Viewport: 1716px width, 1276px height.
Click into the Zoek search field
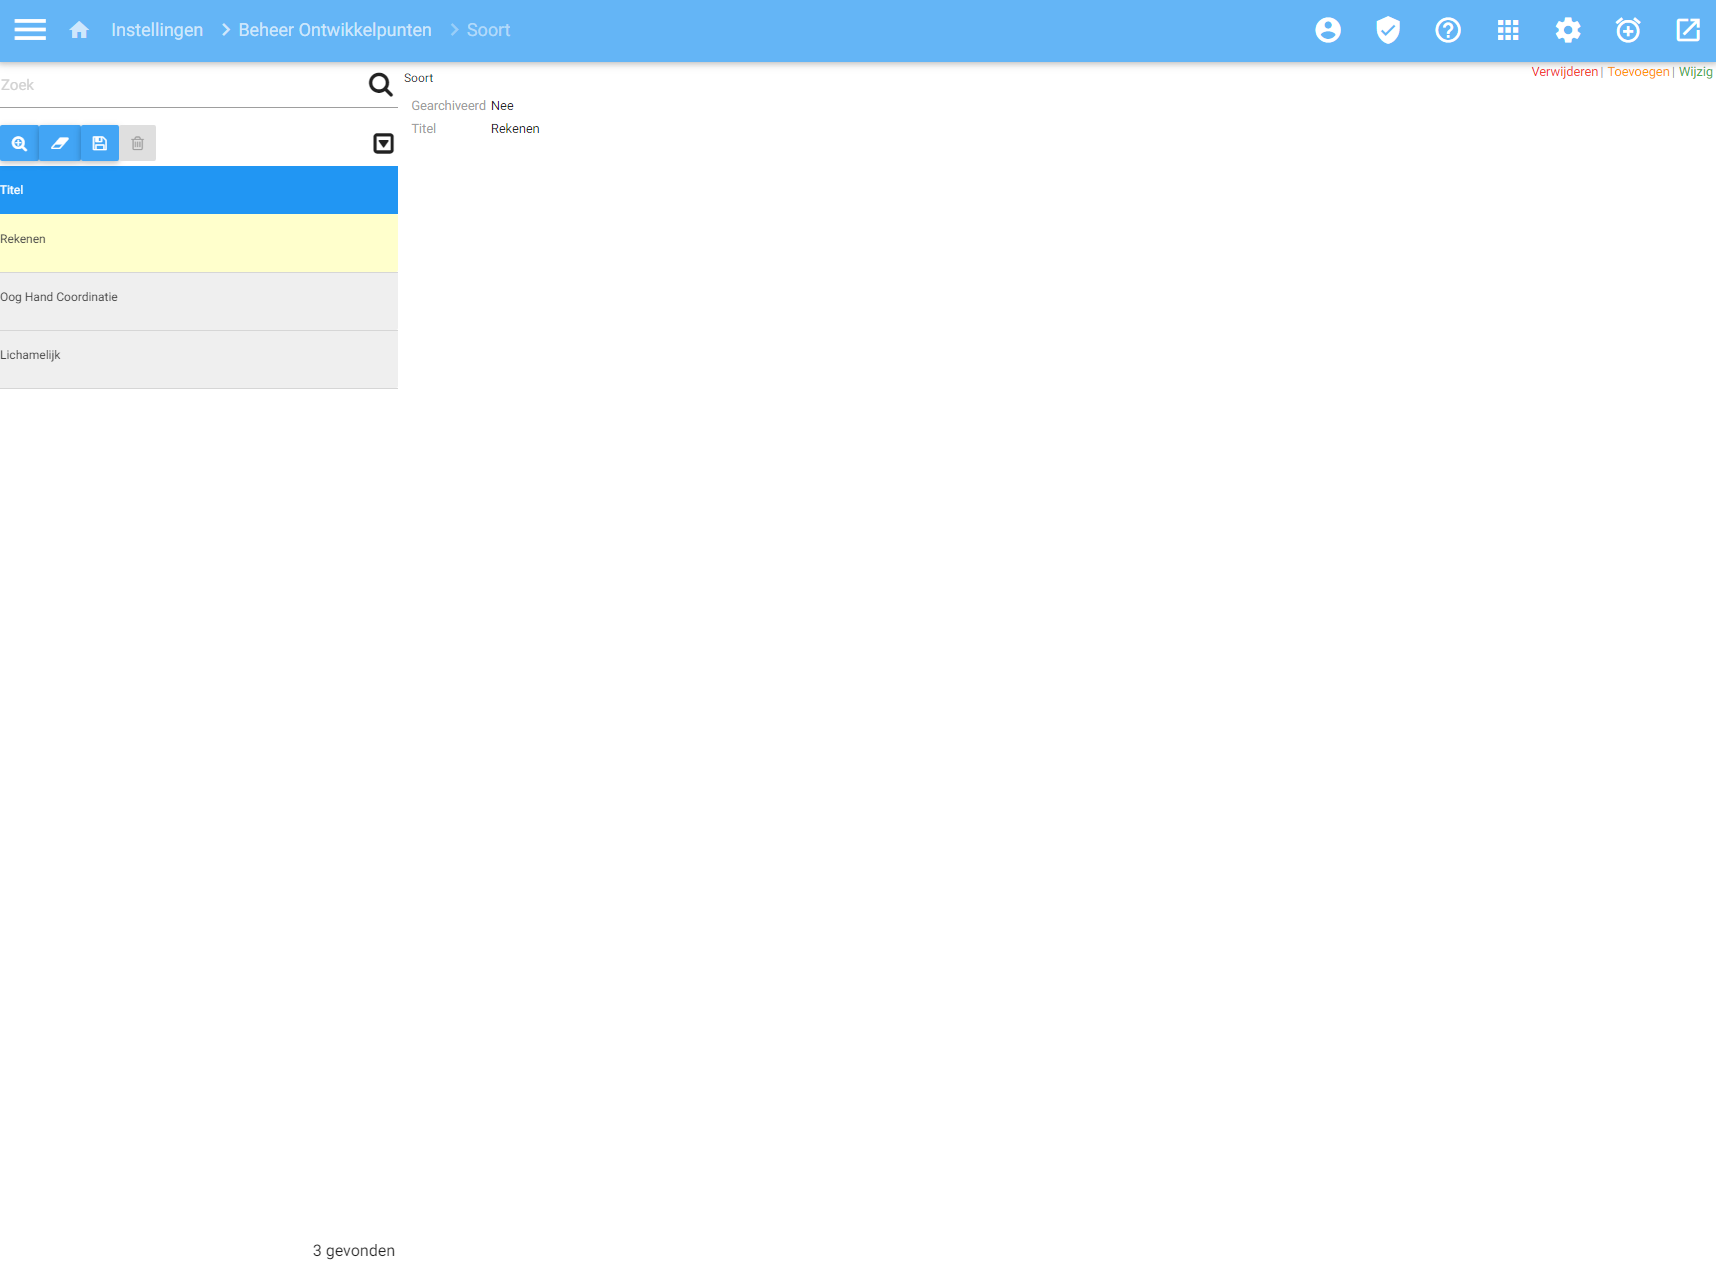[x=180, y=85]
